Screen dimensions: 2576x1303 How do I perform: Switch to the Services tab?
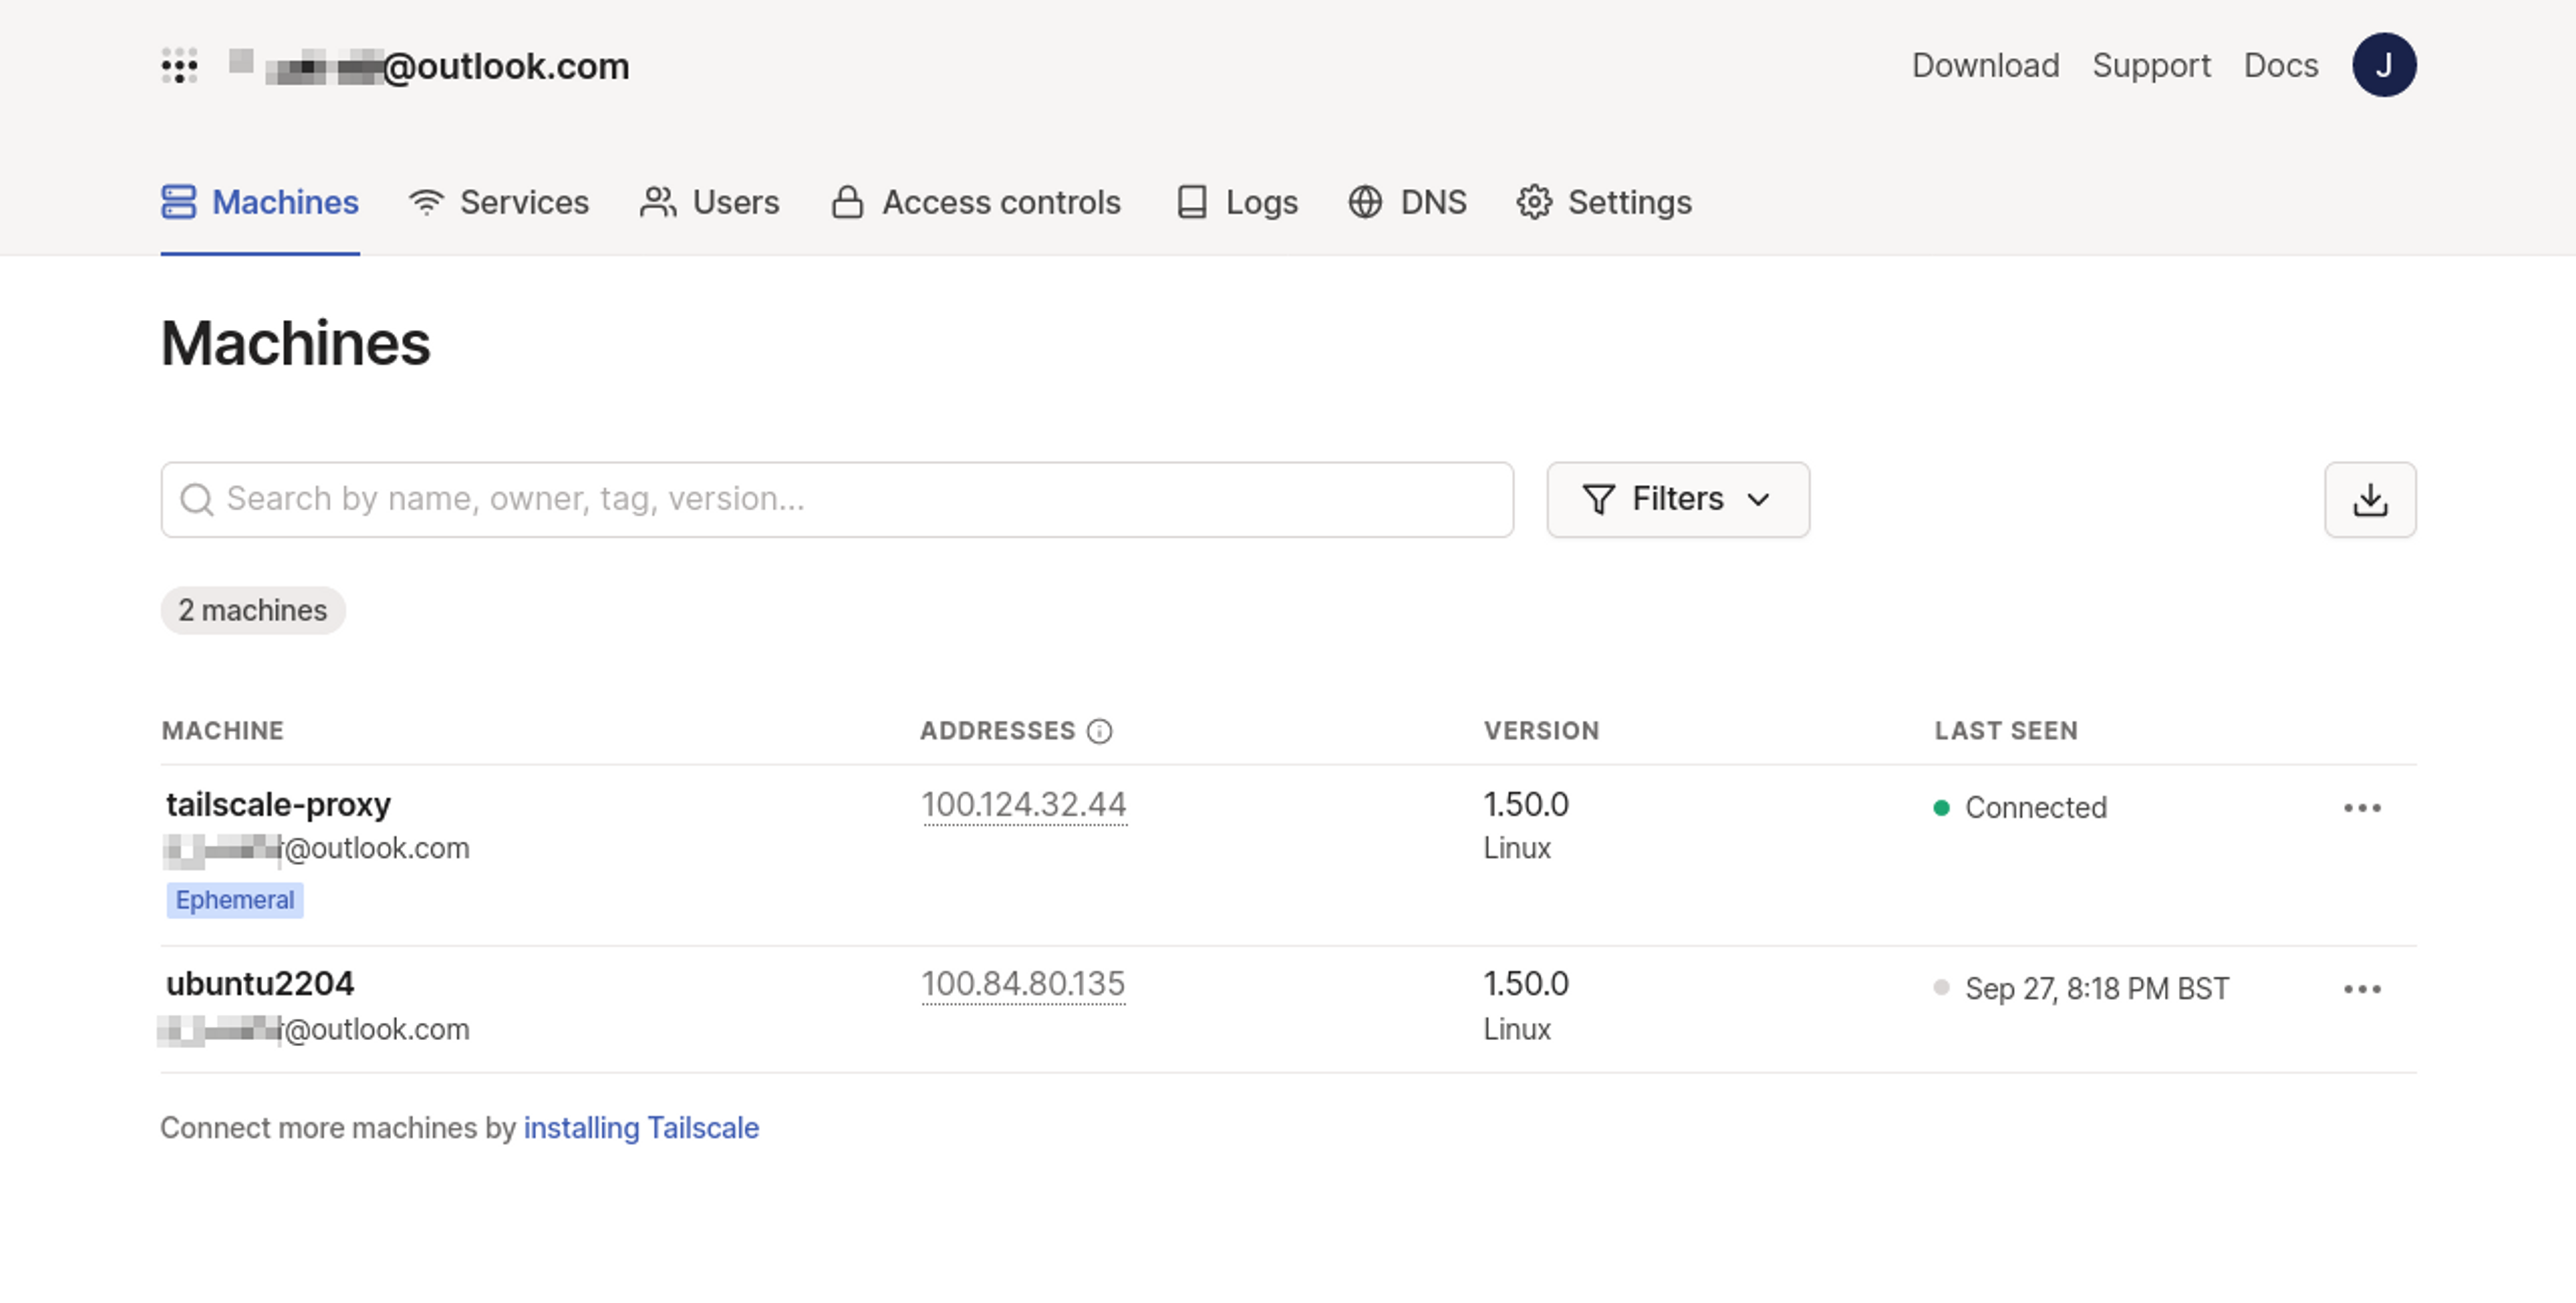point(499,202)
